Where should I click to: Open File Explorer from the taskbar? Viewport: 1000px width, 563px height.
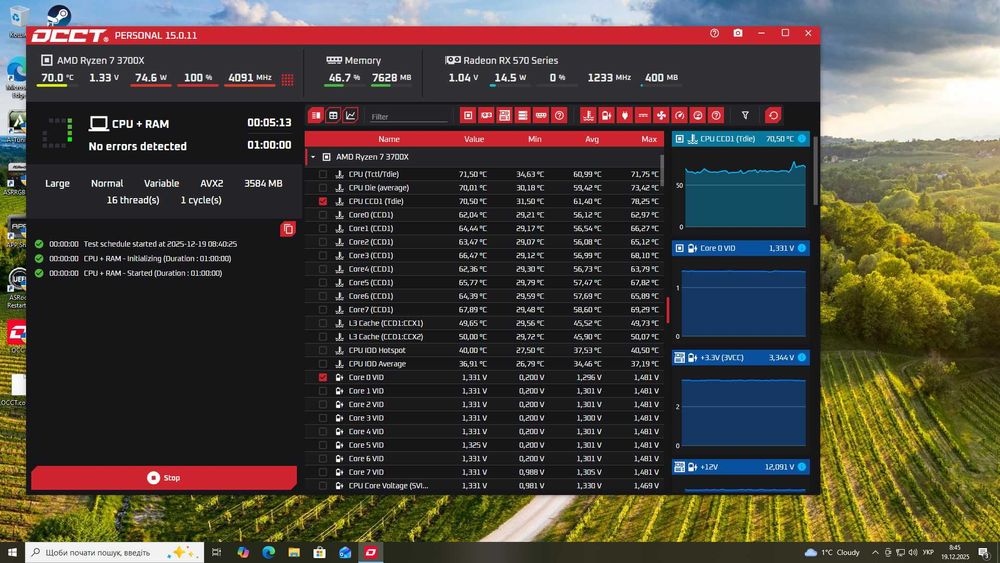[x=294, y=552]
